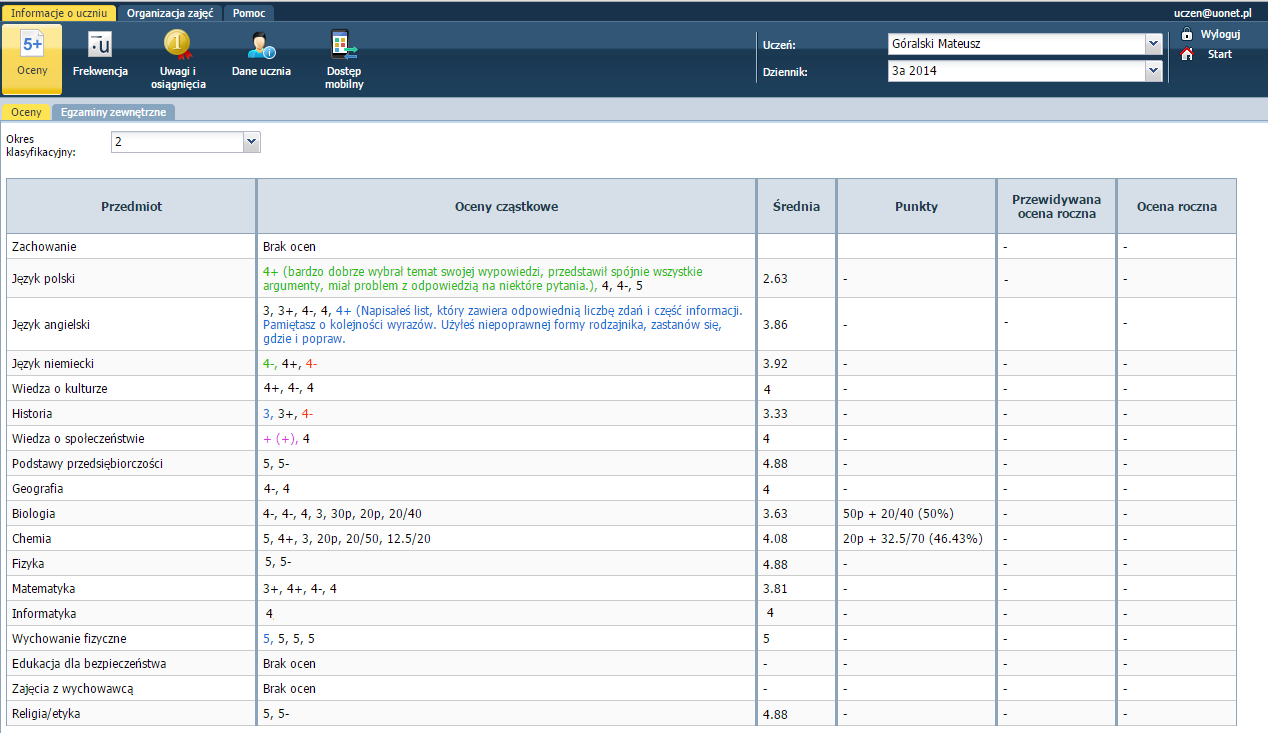Viewport: 1268px width, 733px height.
Task: Expand the Okres klasyfikacyjny dropdown arrow
Action: [x=252, y=142]
